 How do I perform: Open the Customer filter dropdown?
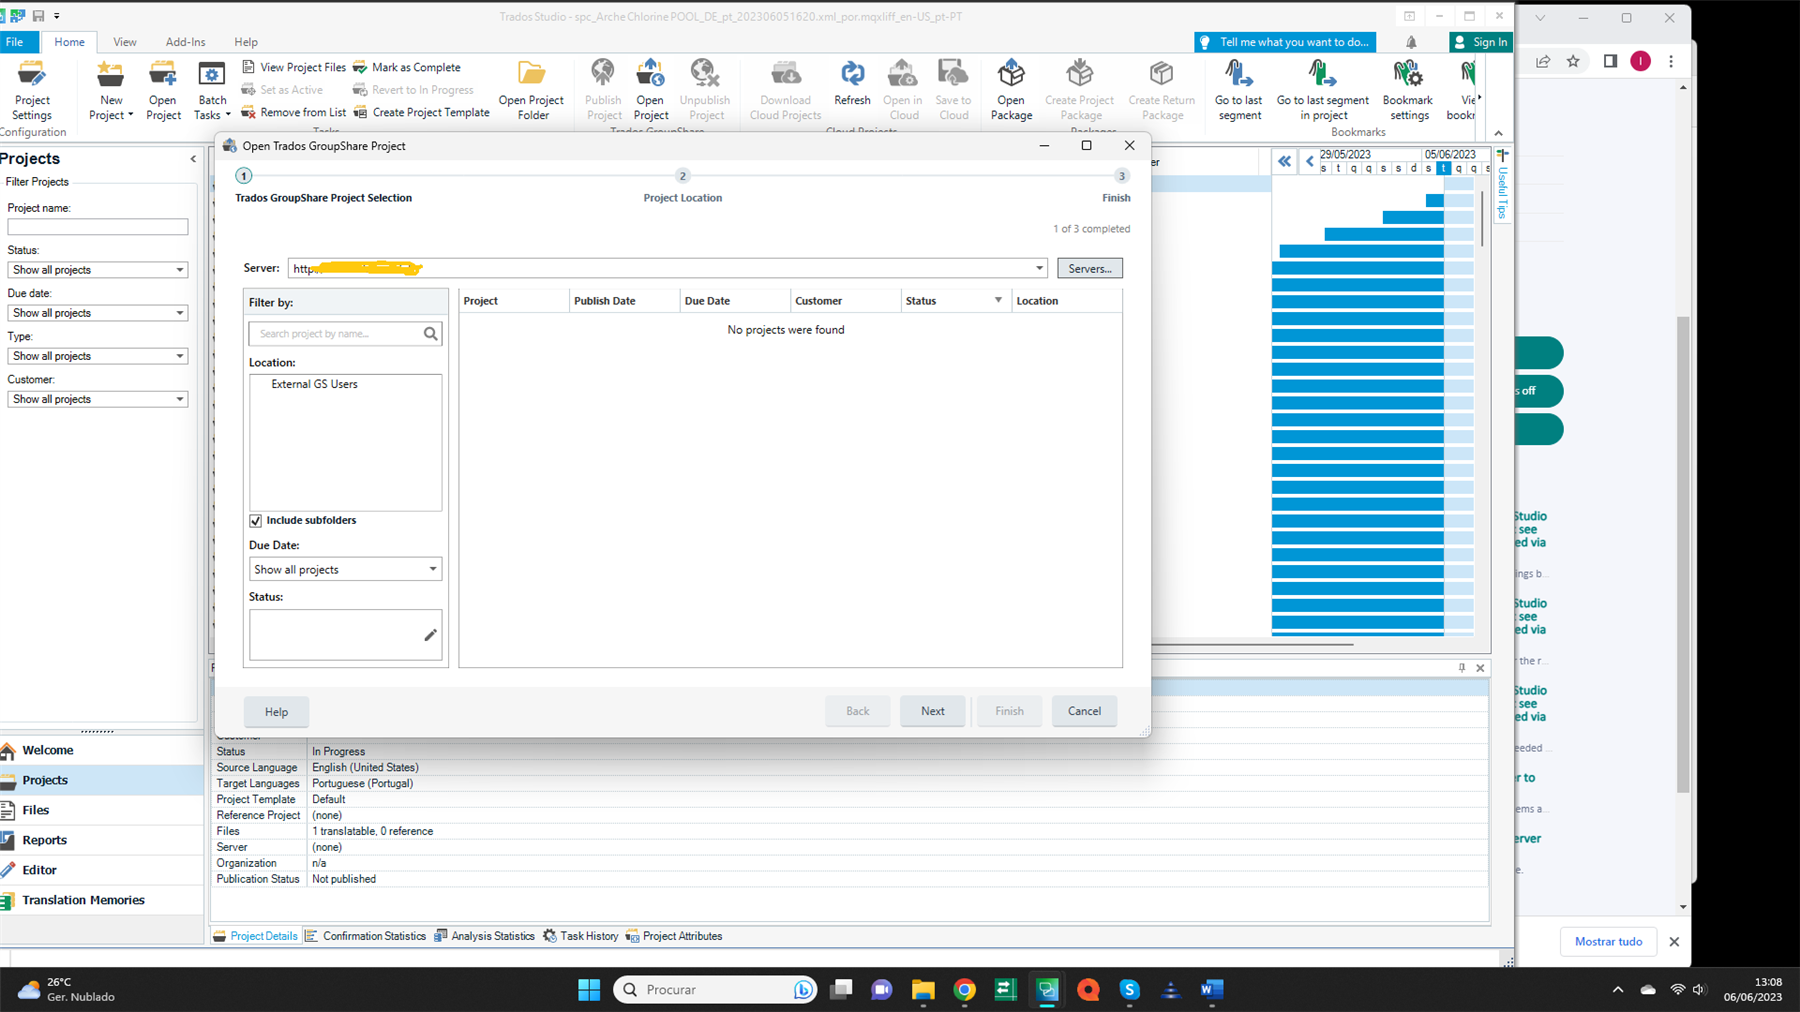[98, 399]
